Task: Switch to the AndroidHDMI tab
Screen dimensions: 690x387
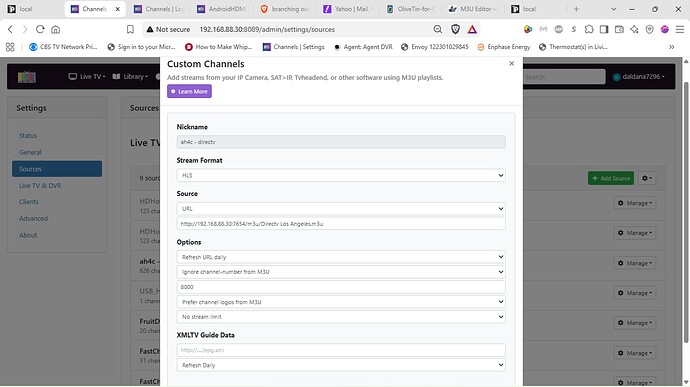Action: tap(222, 9)
